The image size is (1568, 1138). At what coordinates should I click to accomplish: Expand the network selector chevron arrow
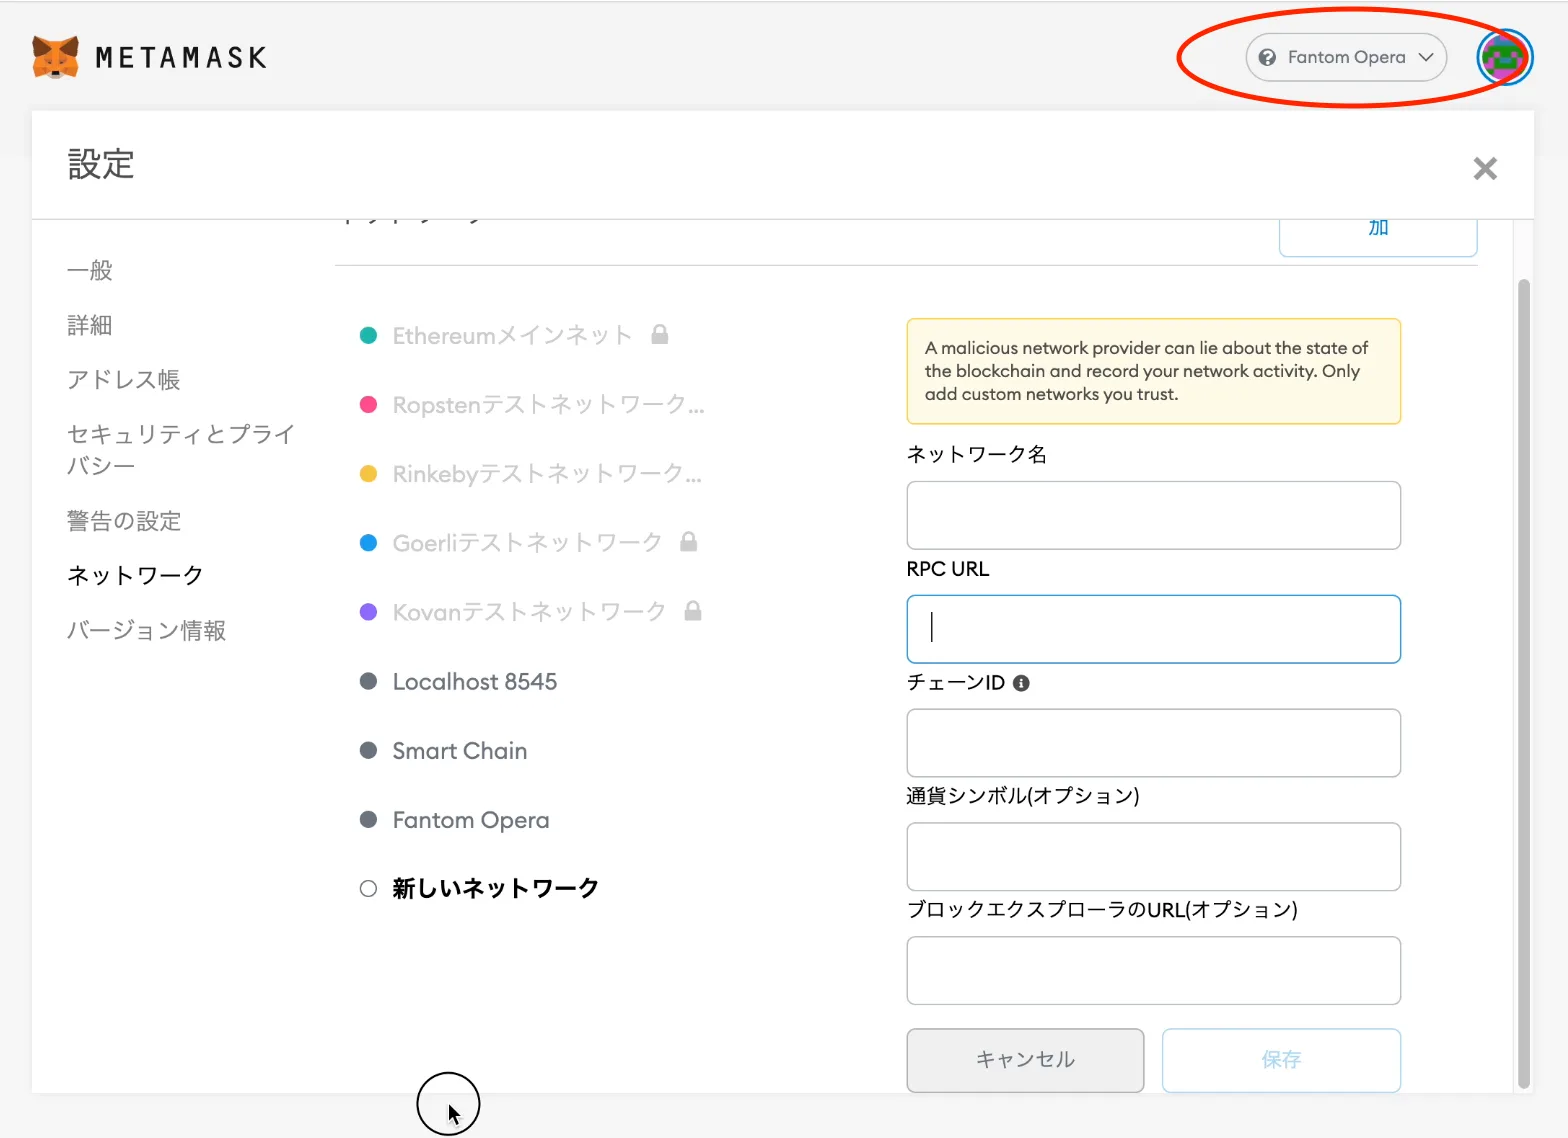[1426, 57]
